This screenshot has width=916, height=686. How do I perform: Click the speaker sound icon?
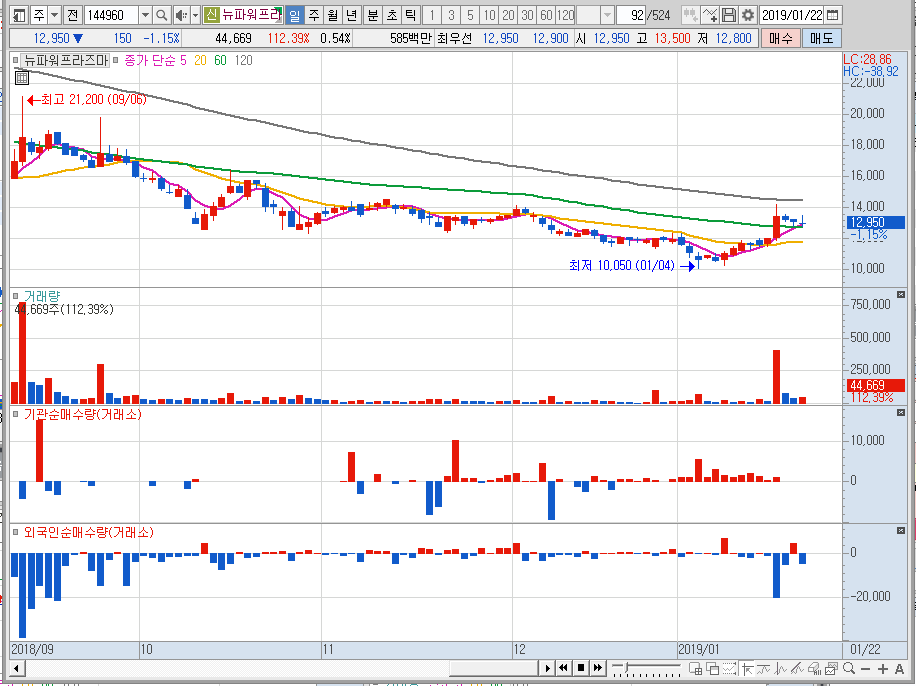[180, 15]
